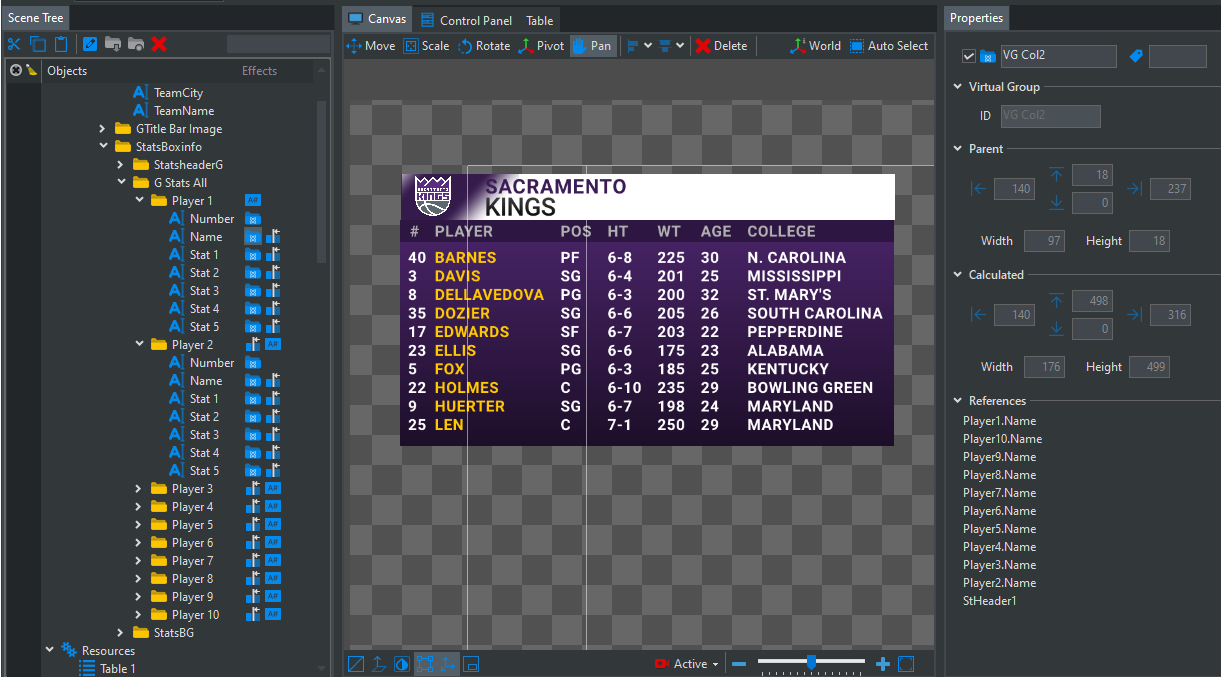Viewport: 1221px width, 677px height.
Task: Open the Table tab
Action: (x=540, y=20)
